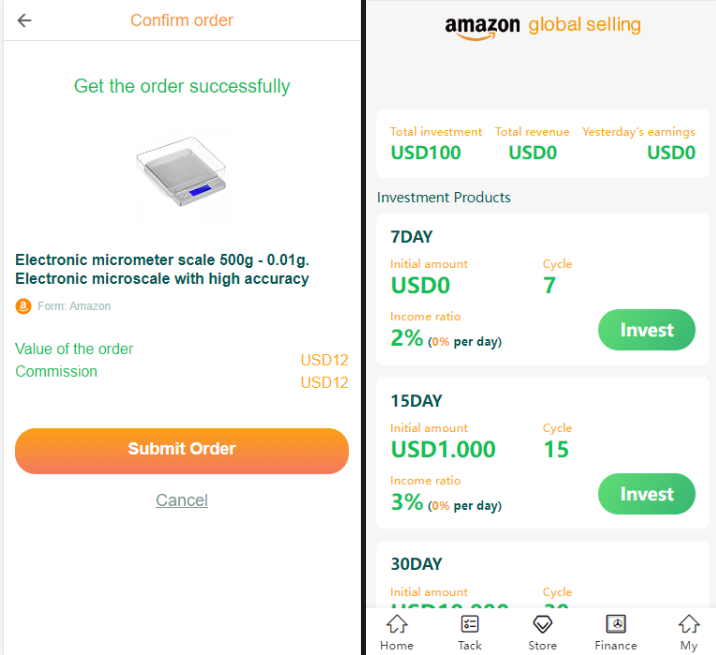The width and height of the screenshot is (716, 655).
Task: Open the My profile icon
Action: point(689,624)
